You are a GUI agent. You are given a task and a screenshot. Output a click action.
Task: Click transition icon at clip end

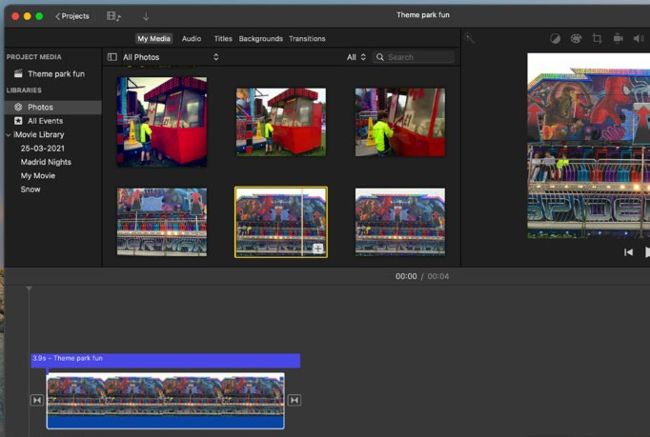pos(294,400)
